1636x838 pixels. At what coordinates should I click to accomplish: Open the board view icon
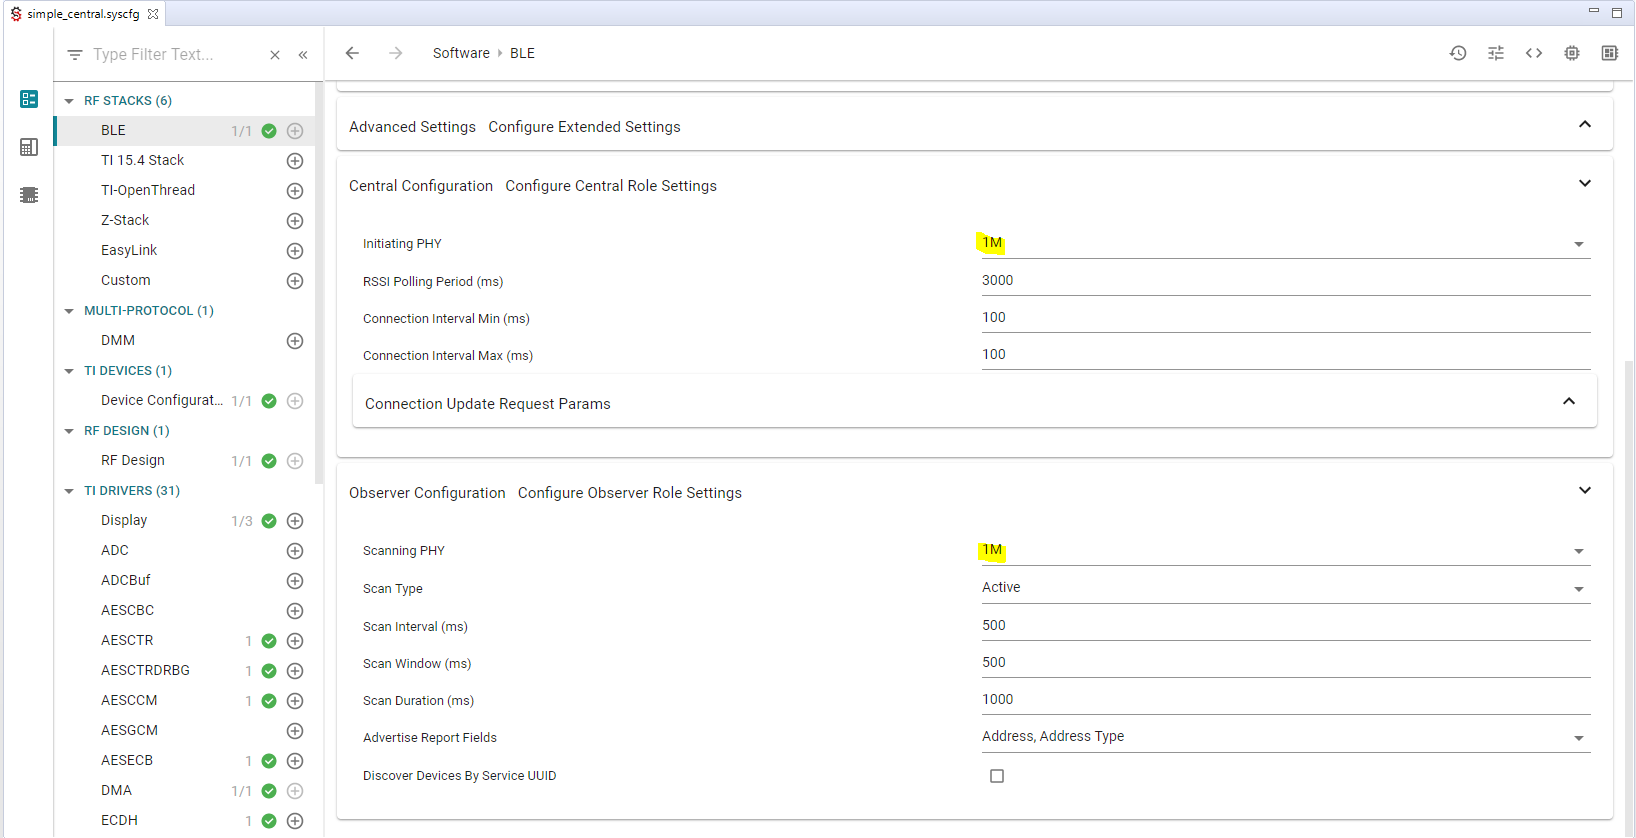pos(1609,53)
